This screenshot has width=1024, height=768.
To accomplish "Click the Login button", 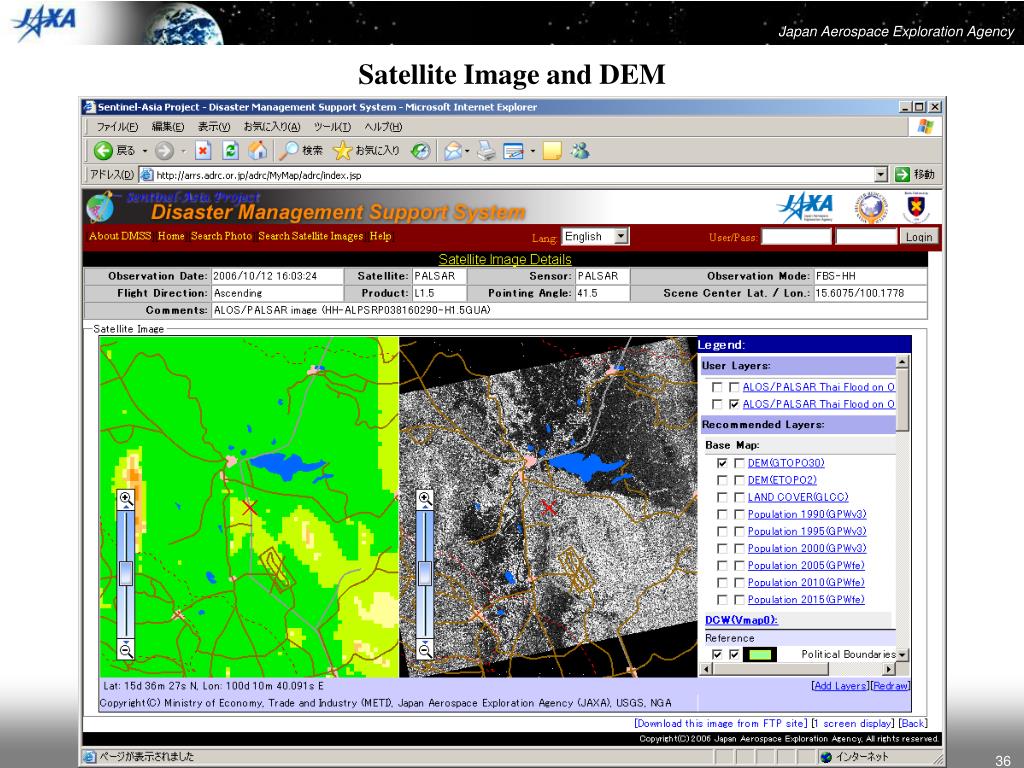I will (x=919, y=236).
